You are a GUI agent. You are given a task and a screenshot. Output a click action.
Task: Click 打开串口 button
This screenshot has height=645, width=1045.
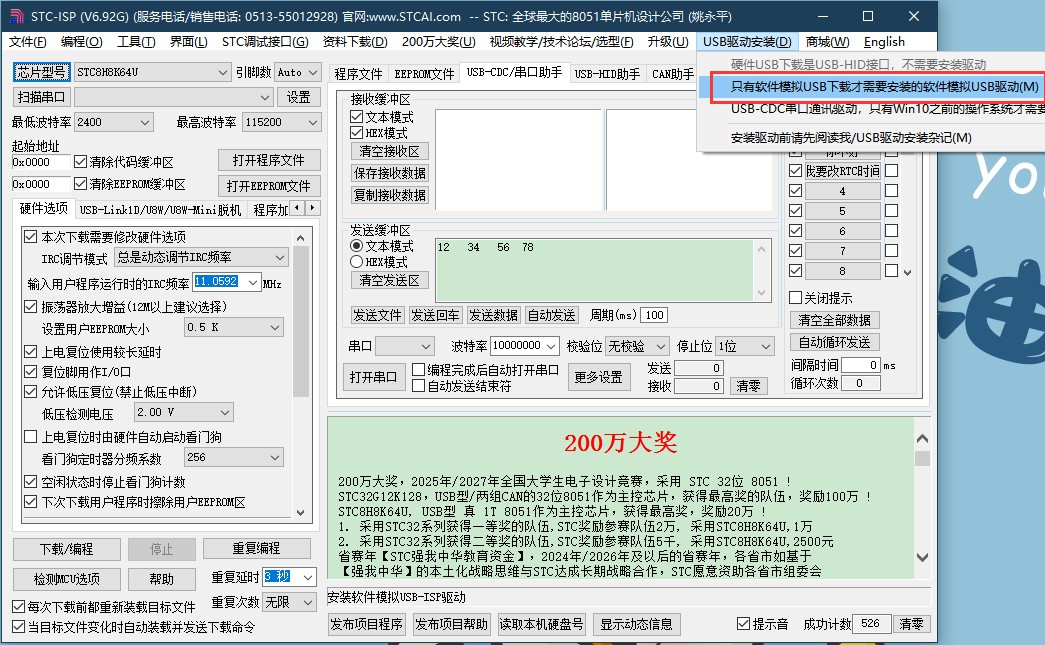coord(373,377)
